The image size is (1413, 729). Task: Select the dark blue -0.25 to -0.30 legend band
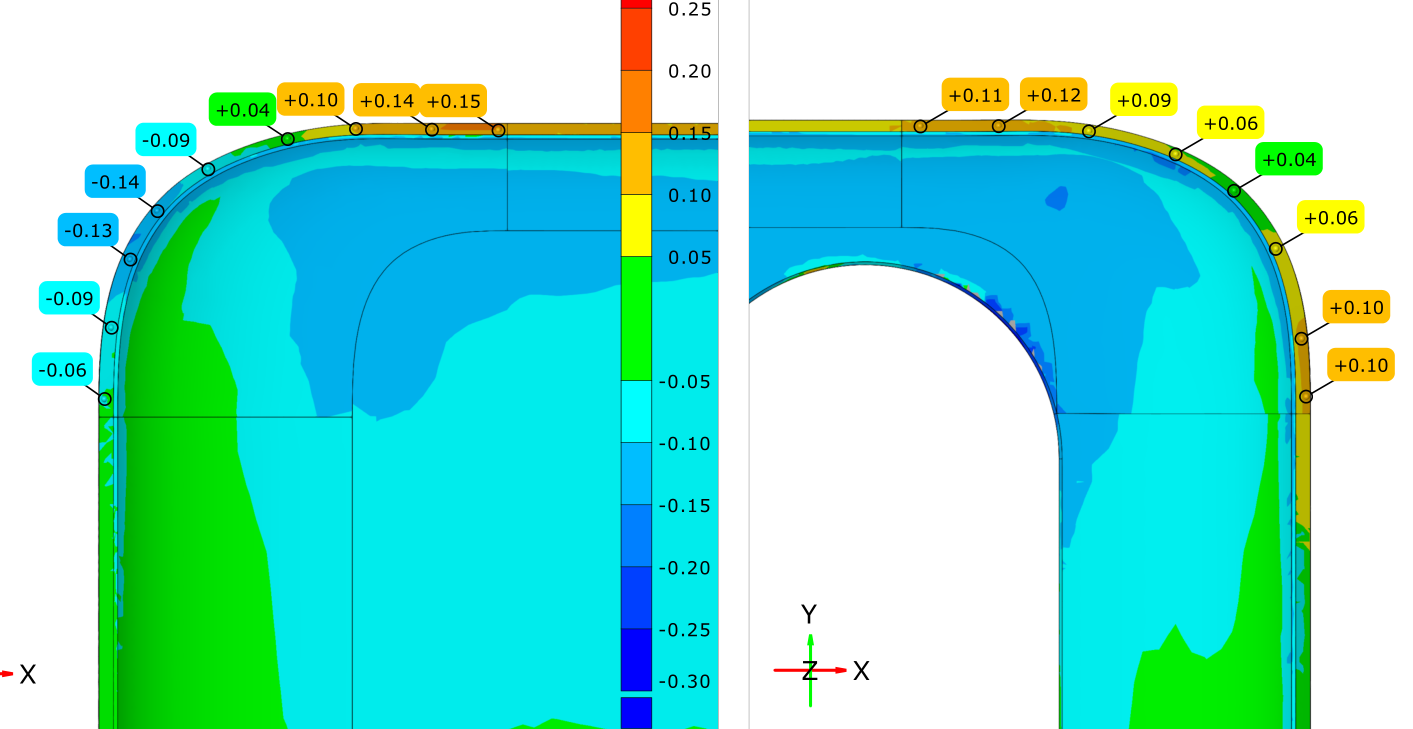(636, 658)
